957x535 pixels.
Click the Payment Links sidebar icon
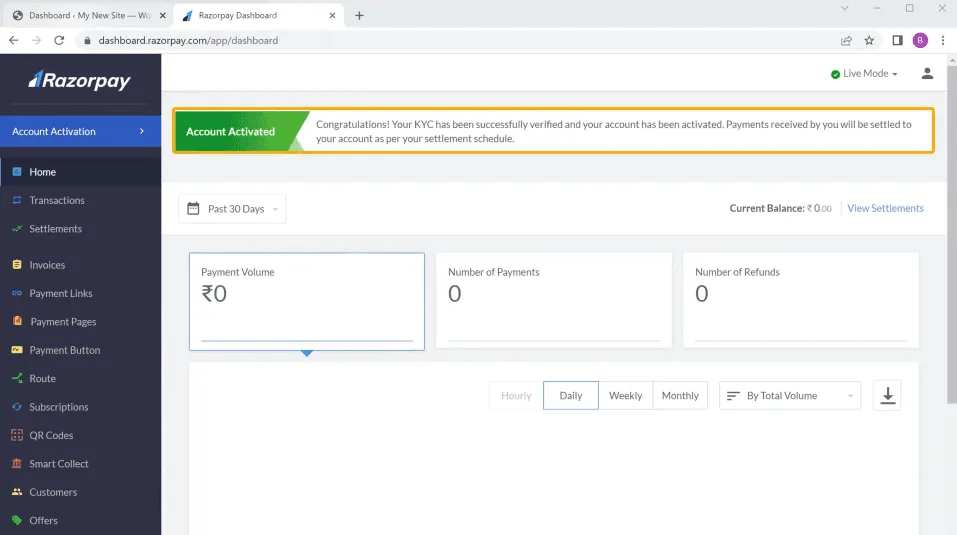17,294
